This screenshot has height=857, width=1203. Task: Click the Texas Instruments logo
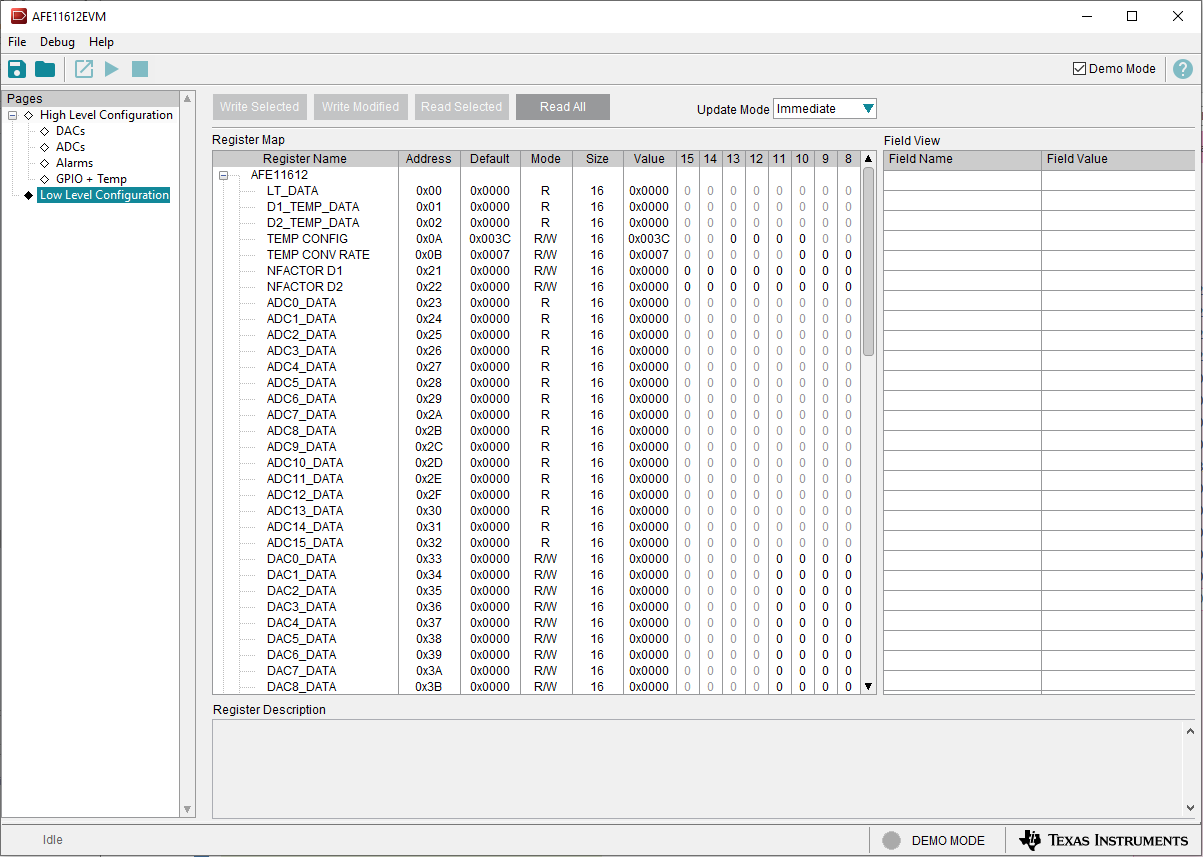(x=1103, y=840)
